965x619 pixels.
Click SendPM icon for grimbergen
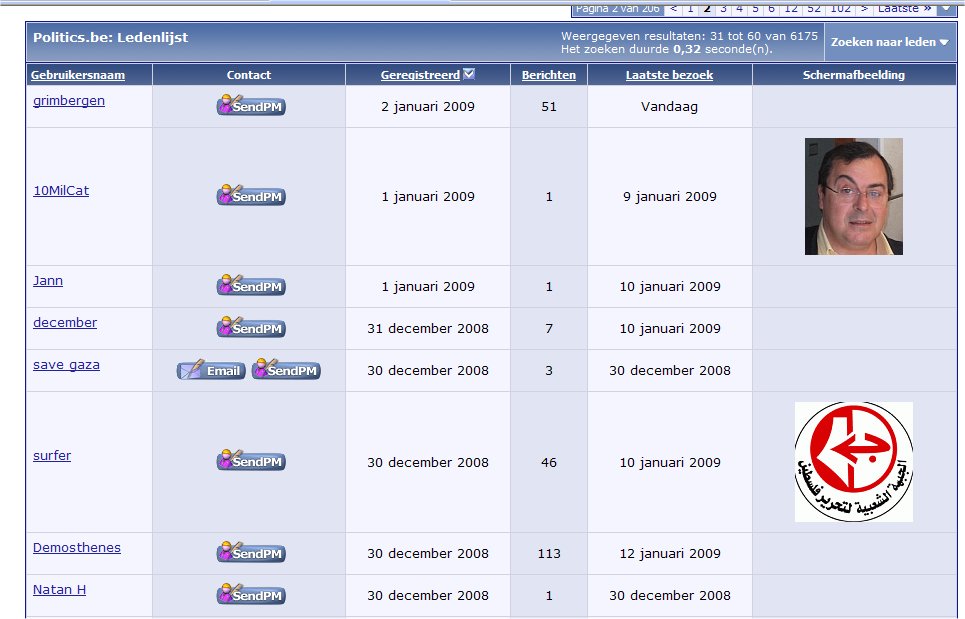pos(251,106)
